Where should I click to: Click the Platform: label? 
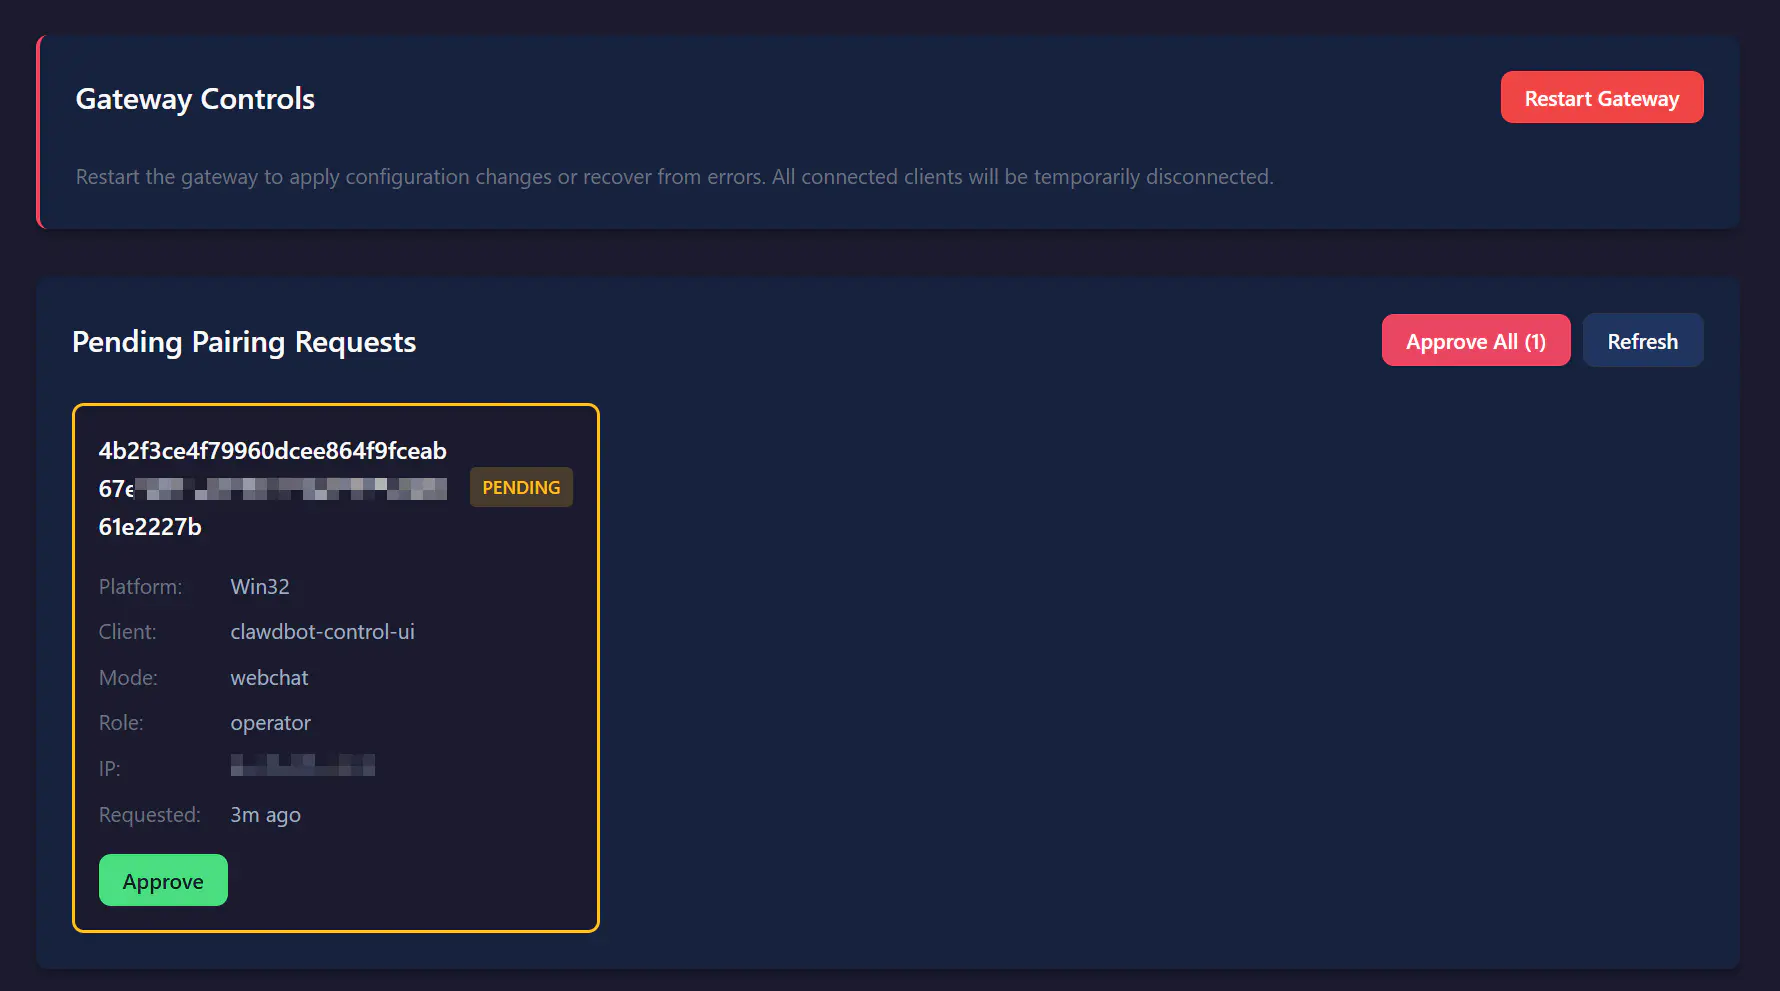coord(141,587)
